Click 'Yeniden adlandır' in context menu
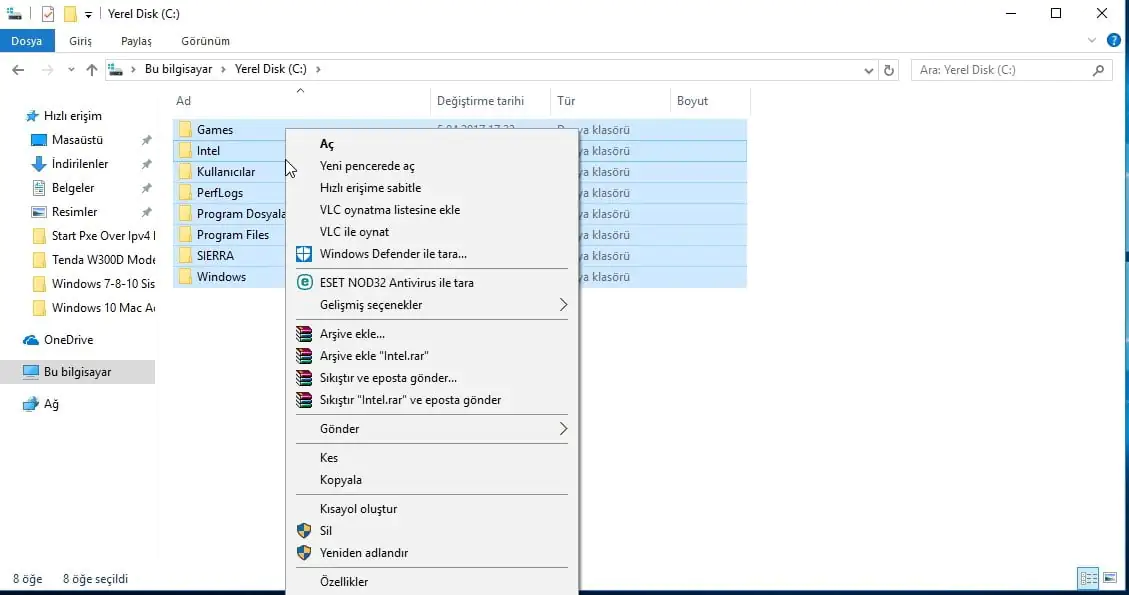The width and height of the screenshot is (1129, 595). click(364, 553)
